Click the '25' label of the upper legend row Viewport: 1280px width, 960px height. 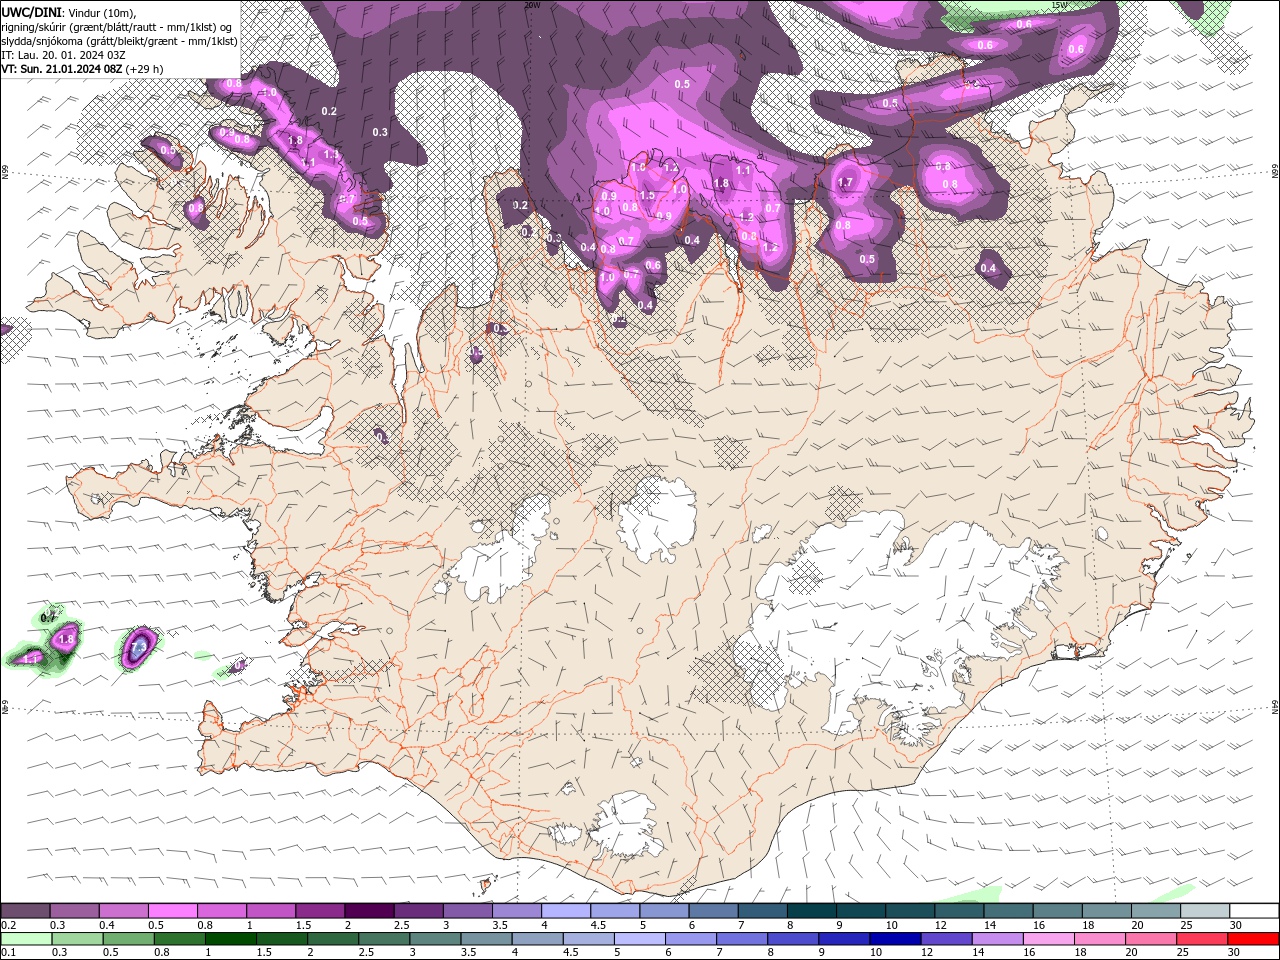pos(1186,925)
